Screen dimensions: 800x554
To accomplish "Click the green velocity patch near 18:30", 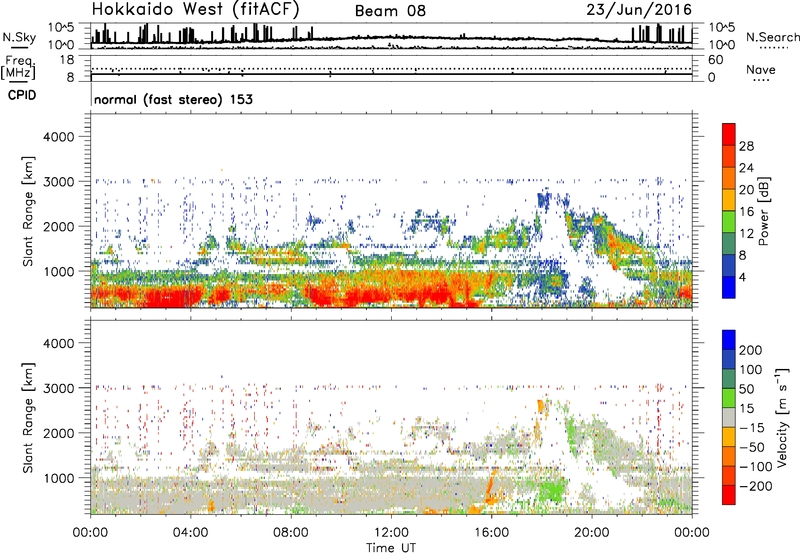I will click(x=552, y=490).
